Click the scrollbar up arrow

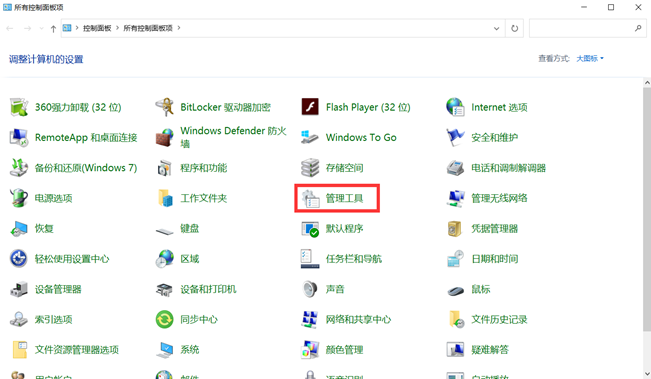pyautogui.click(x=647, y=83)
